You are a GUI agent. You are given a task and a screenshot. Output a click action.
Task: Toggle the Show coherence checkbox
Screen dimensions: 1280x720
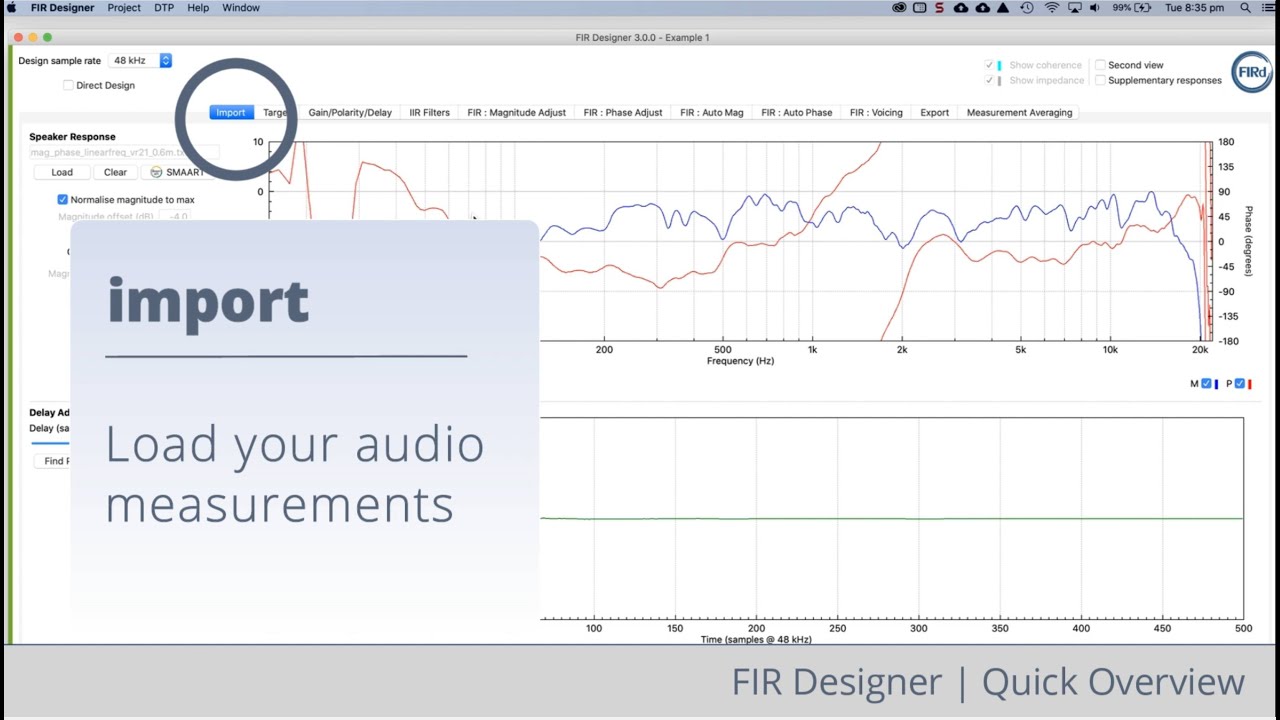[989, 65]
